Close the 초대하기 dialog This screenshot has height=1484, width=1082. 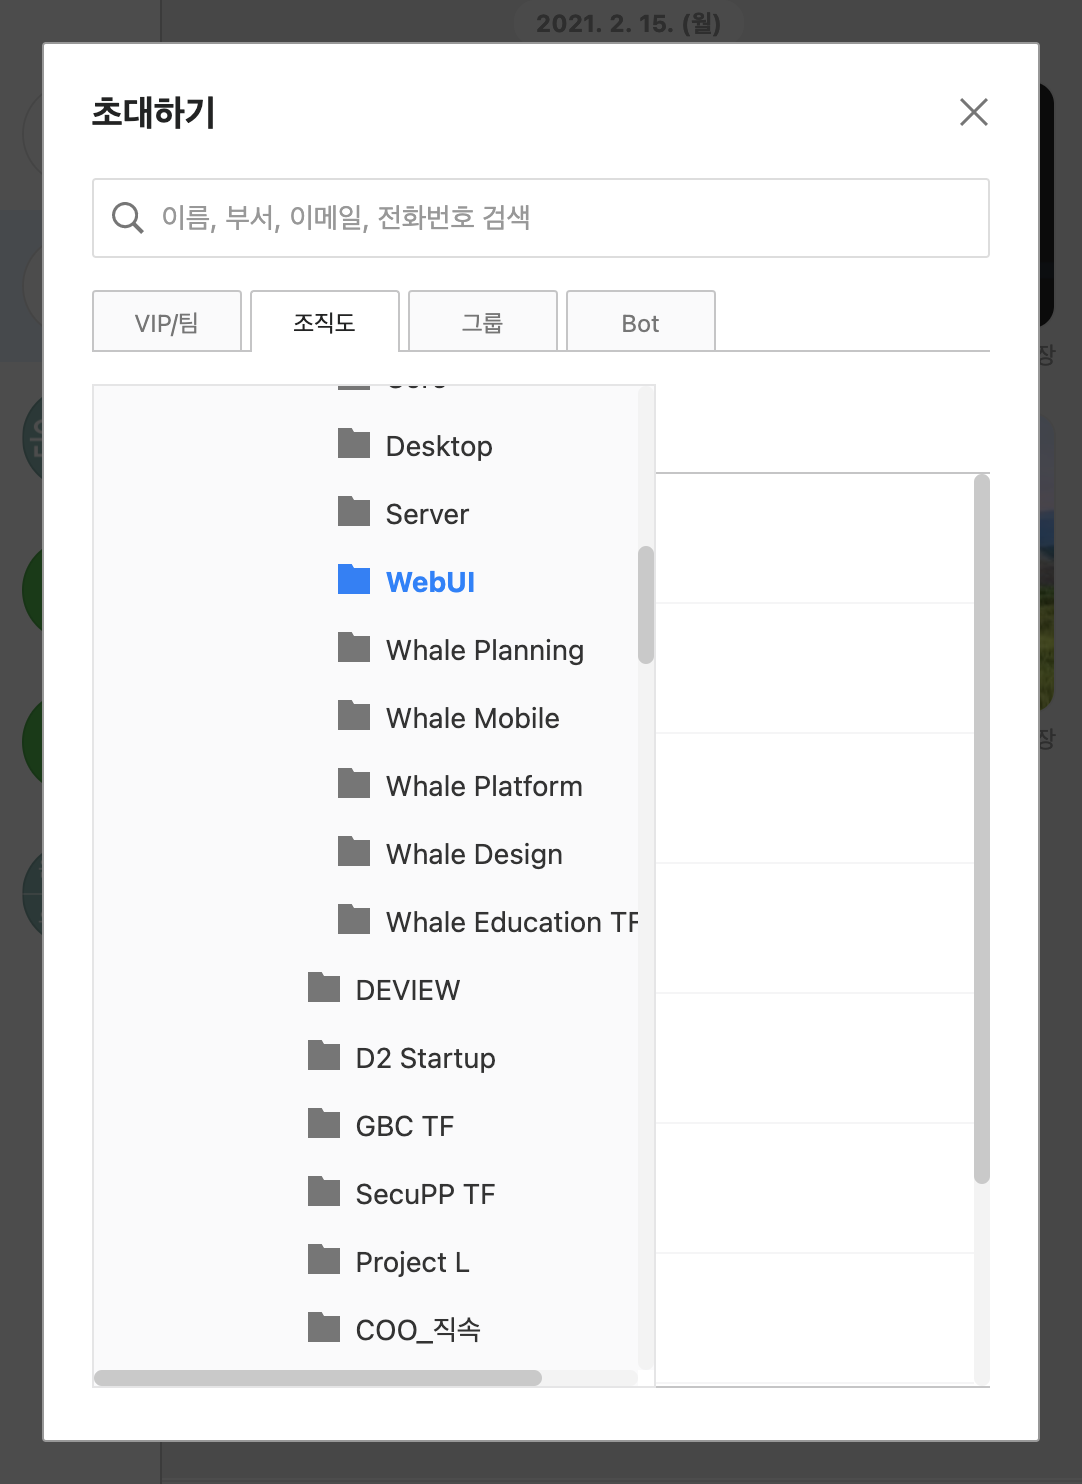[974, 112]
